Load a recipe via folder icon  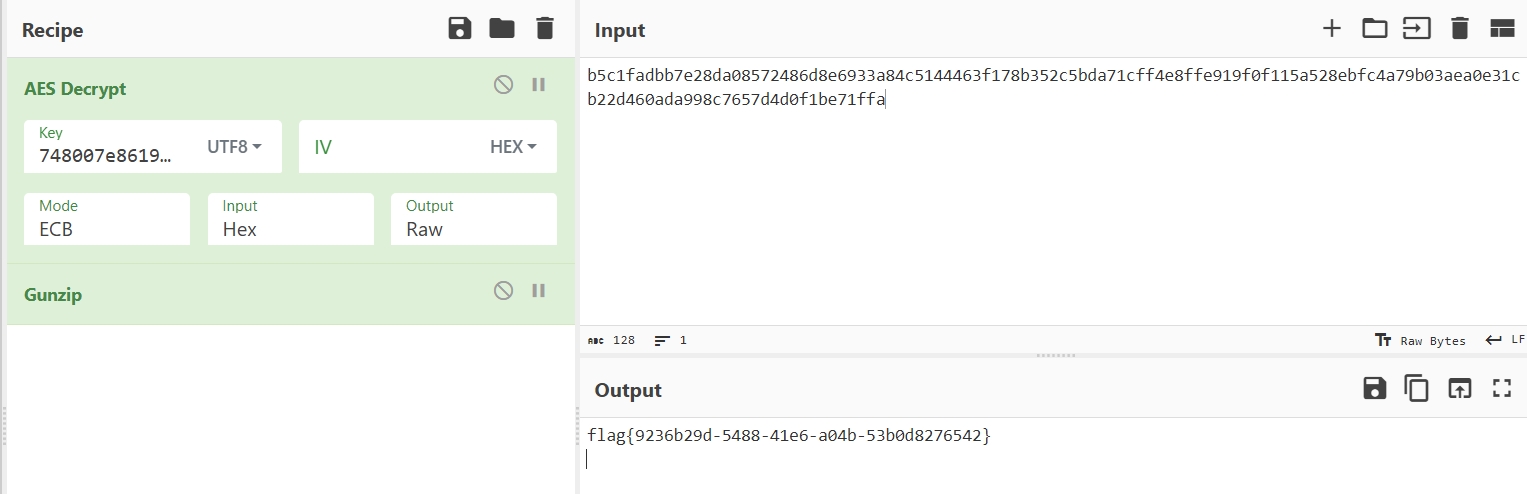(502, 28)
